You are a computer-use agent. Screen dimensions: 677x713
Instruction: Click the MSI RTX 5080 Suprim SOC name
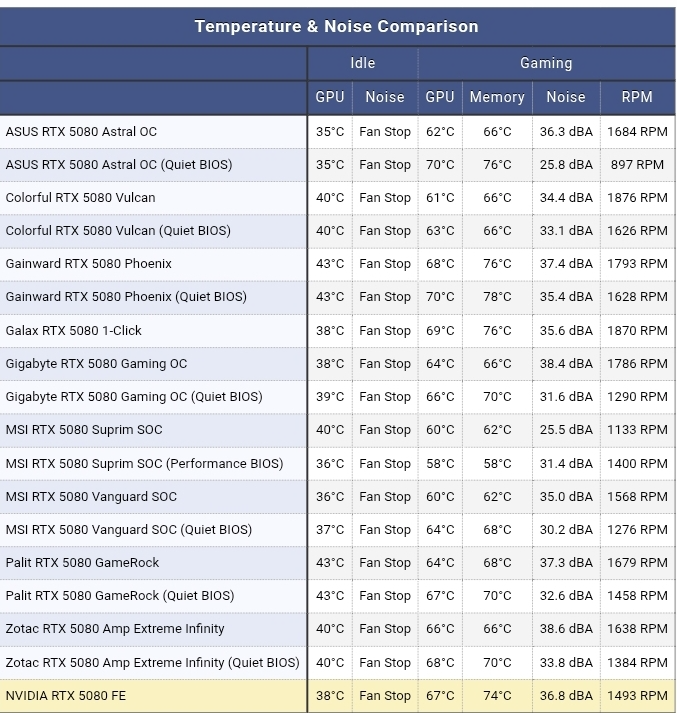(84, 430)
